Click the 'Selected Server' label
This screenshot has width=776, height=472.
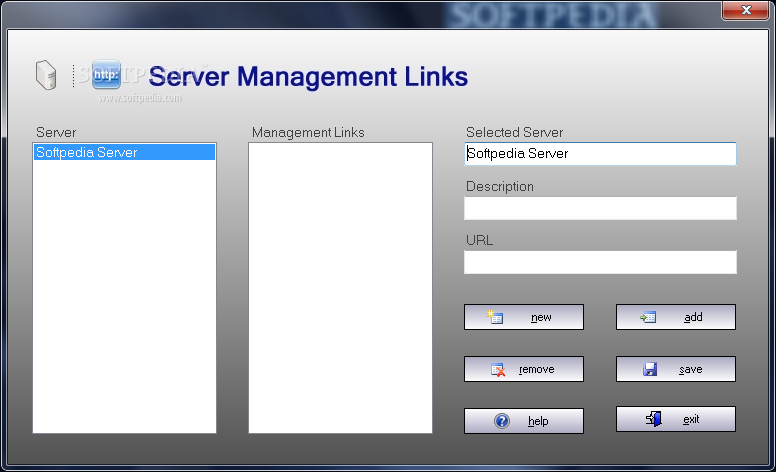click(x=515, y=133)
